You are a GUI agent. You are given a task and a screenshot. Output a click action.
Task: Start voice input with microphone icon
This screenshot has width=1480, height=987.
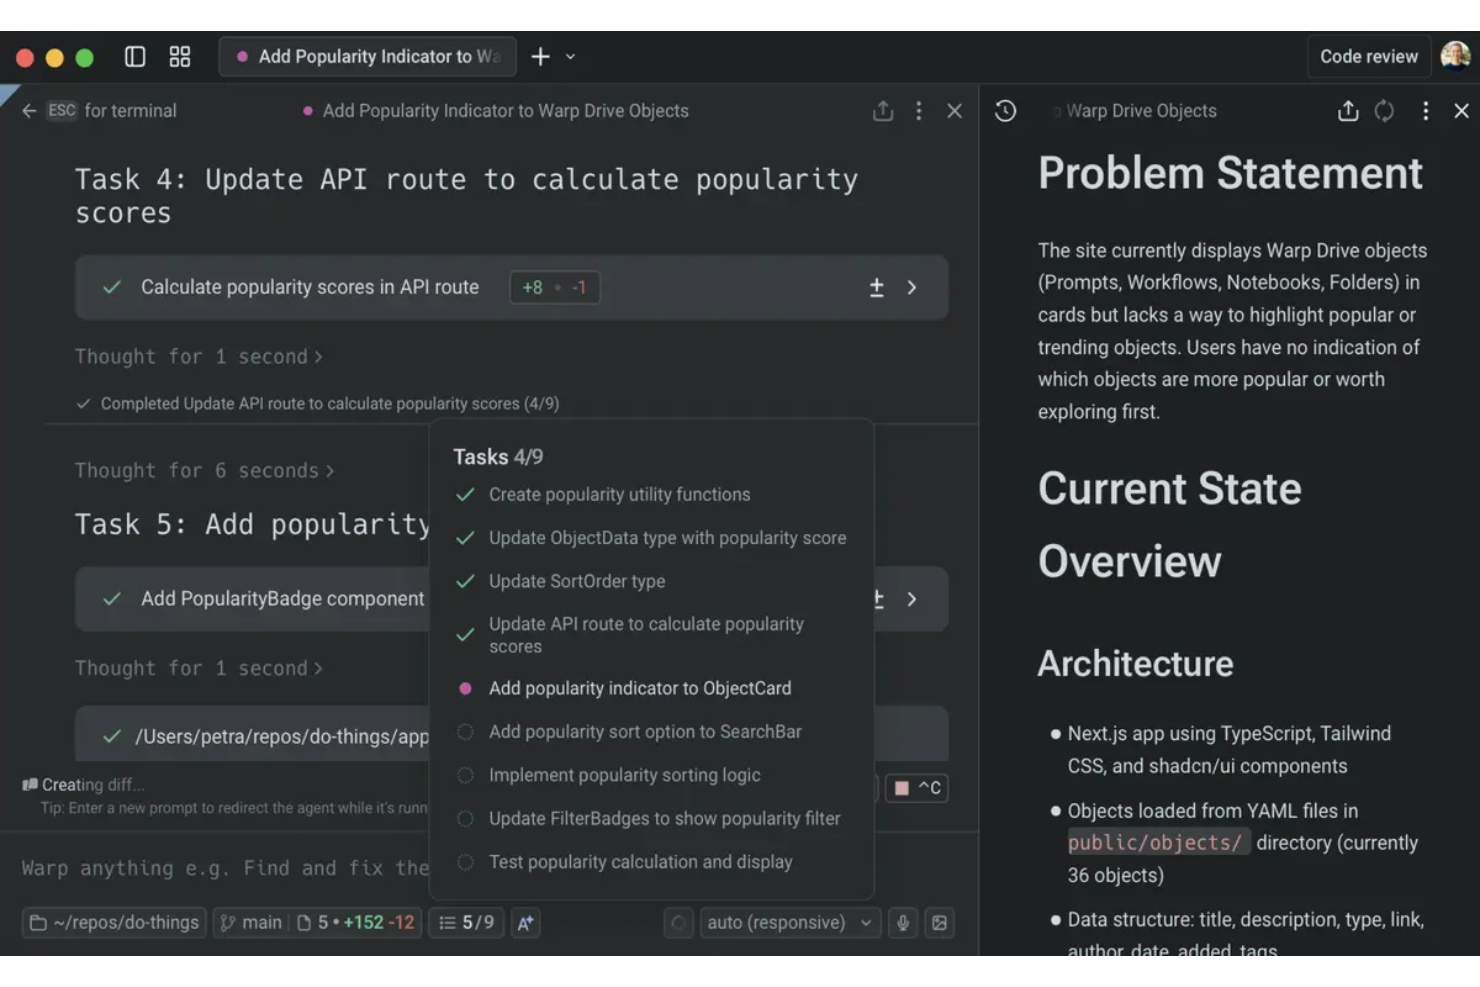point(903,923)
